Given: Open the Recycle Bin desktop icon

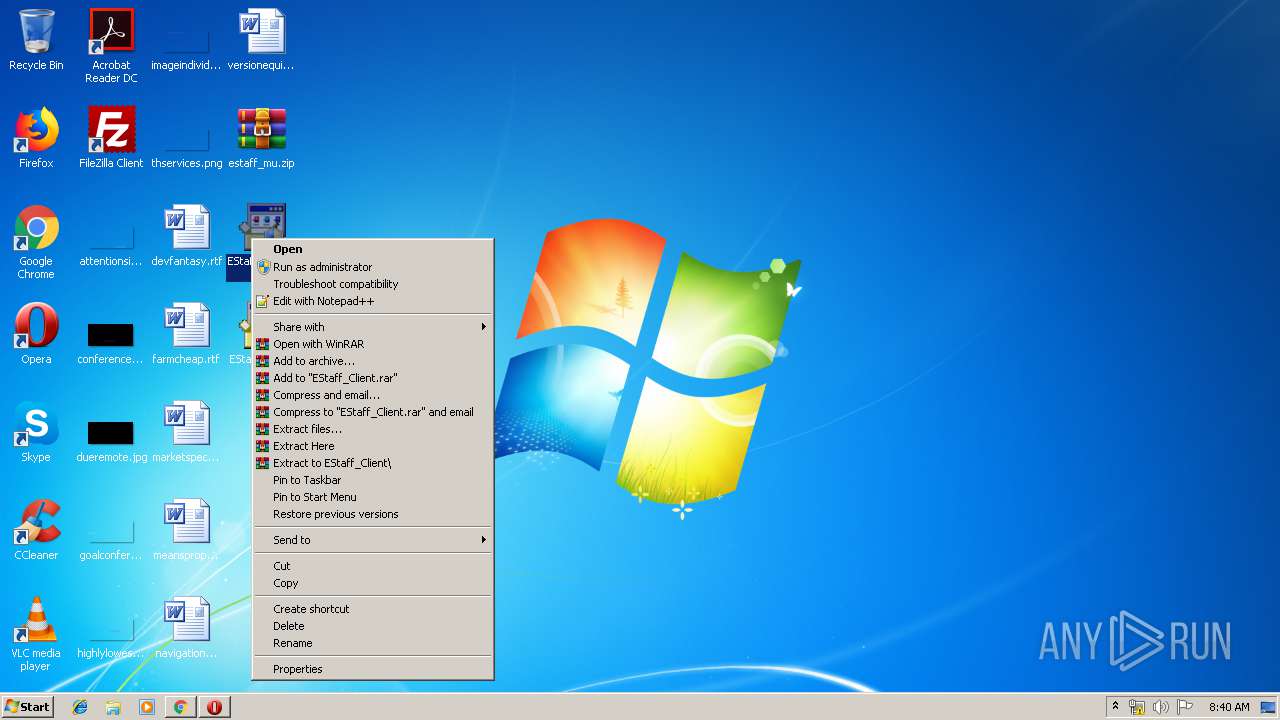Looking at the screenshot, I should (x=36, y=40).
